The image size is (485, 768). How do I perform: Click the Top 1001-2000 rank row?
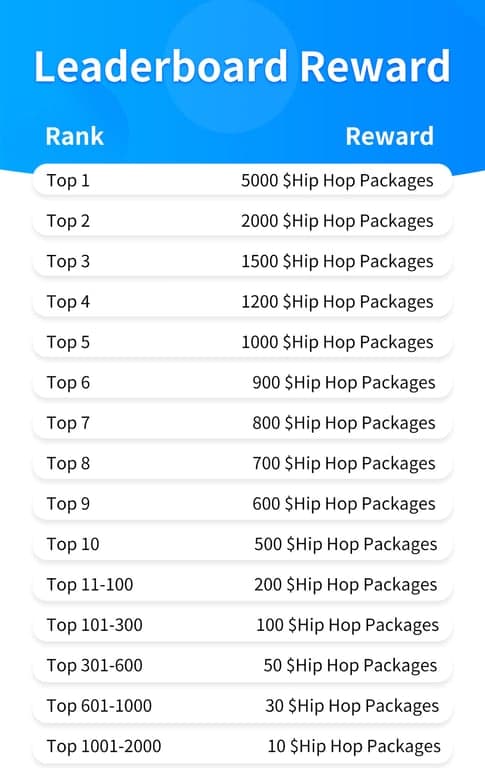[x=242, y=746]
